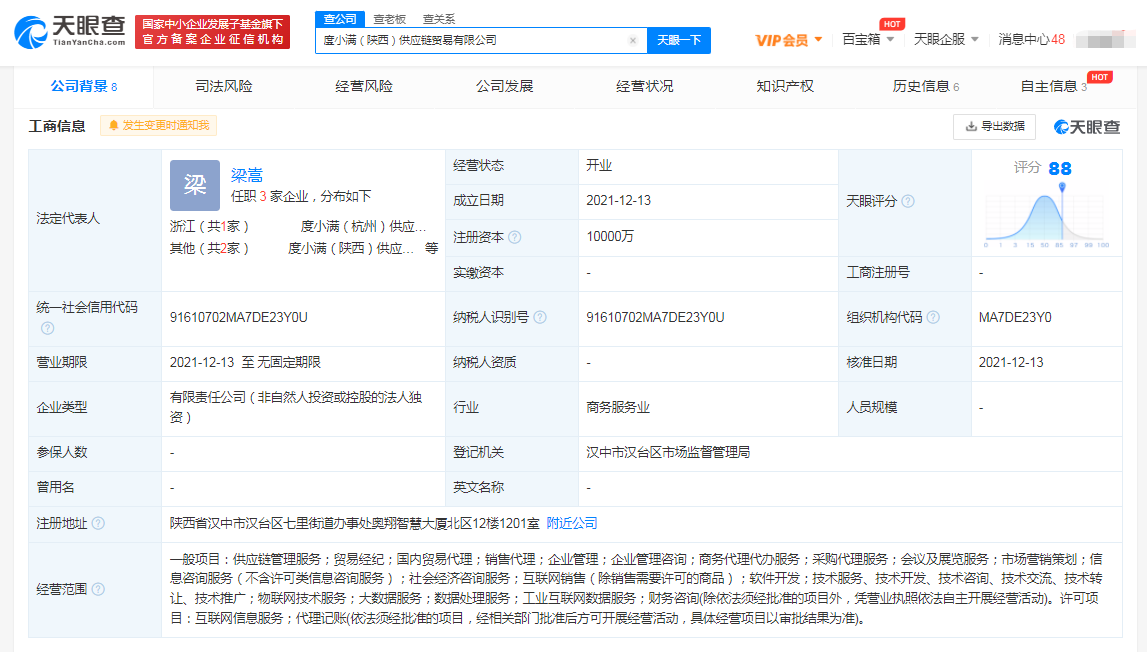Click the help icon beside 经营范围
1147x652 pixels.
(x=98, y=589)
